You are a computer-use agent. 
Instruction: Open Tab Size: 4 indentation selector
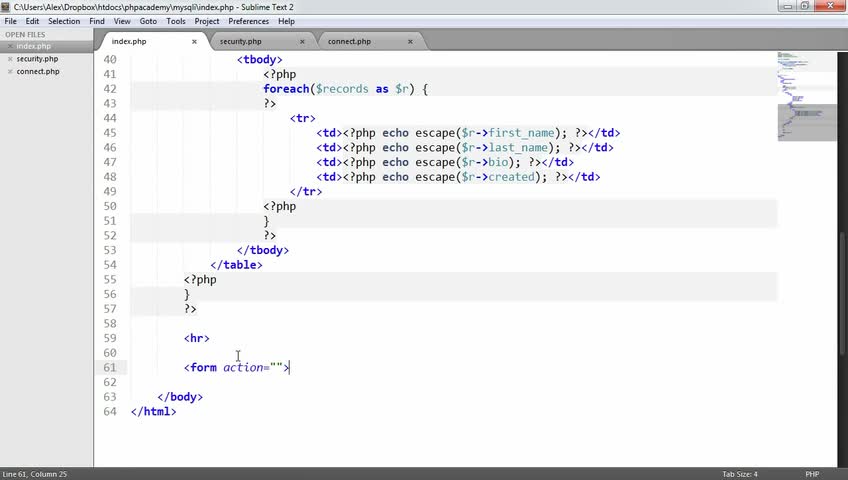[740, 474]
